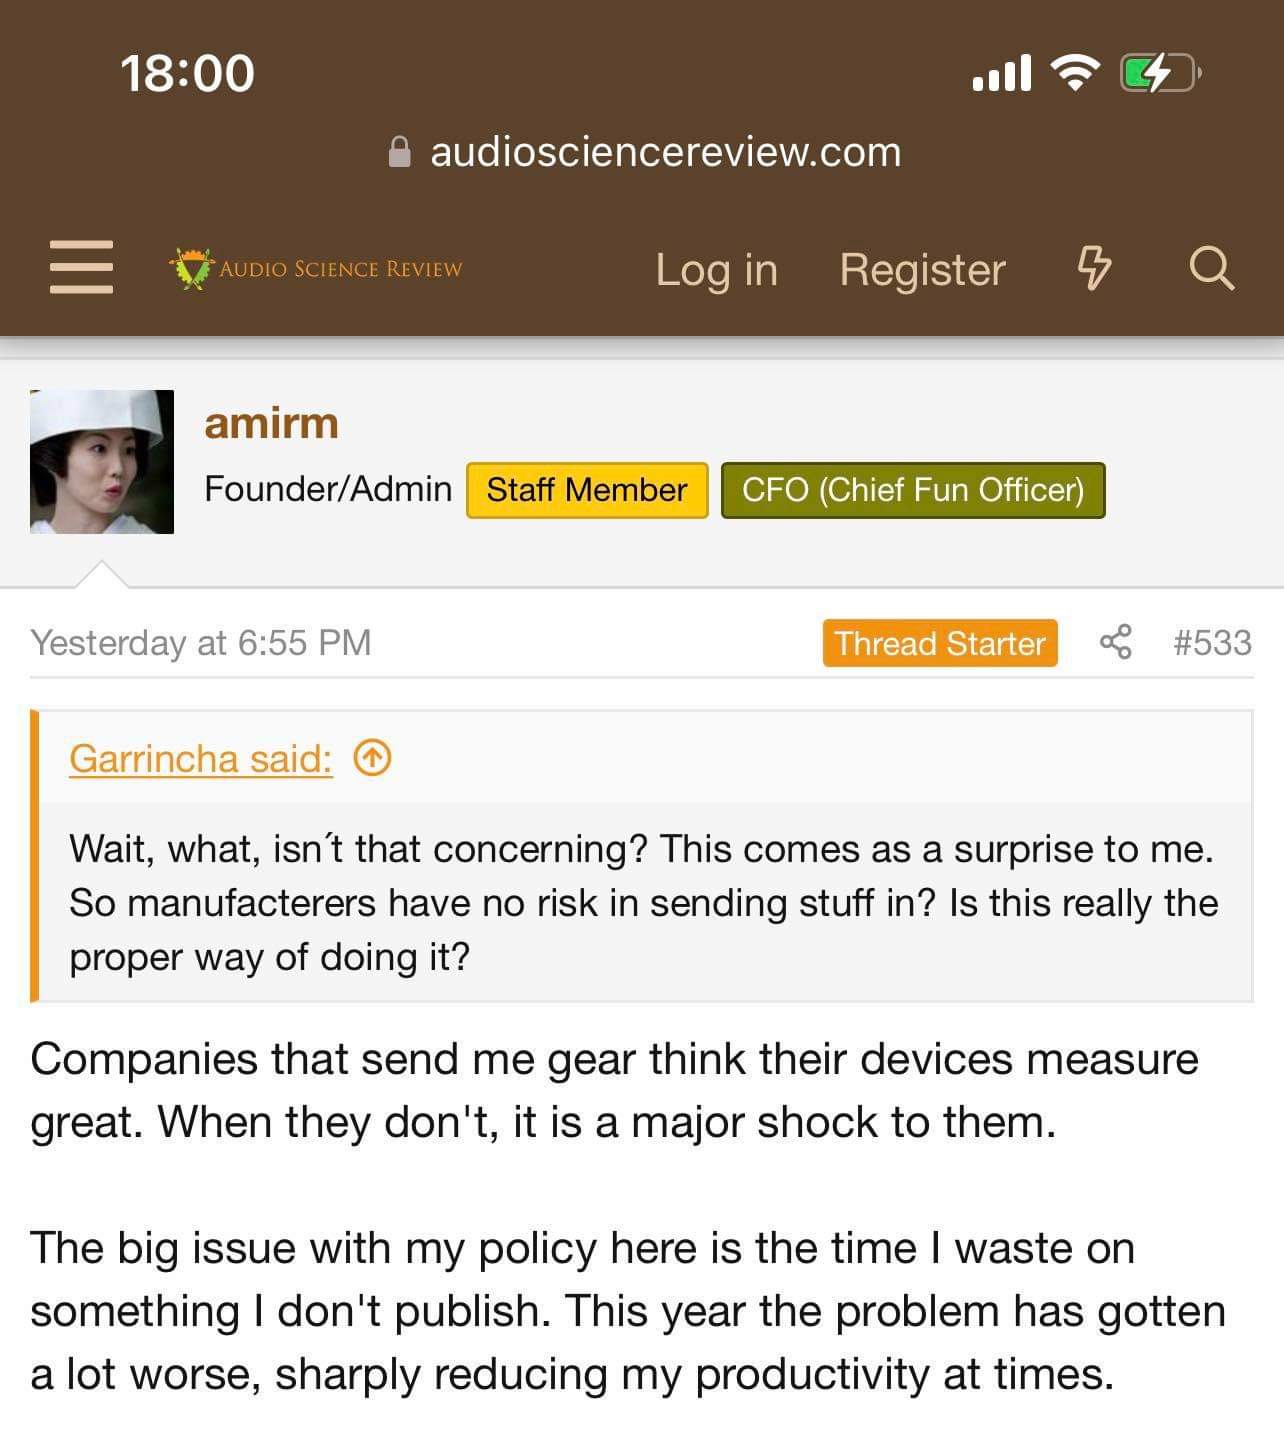Viewport: 1284px width, 1432px height.
Task: Tap the audiosciencereview.com address bar
Action: 665,152
